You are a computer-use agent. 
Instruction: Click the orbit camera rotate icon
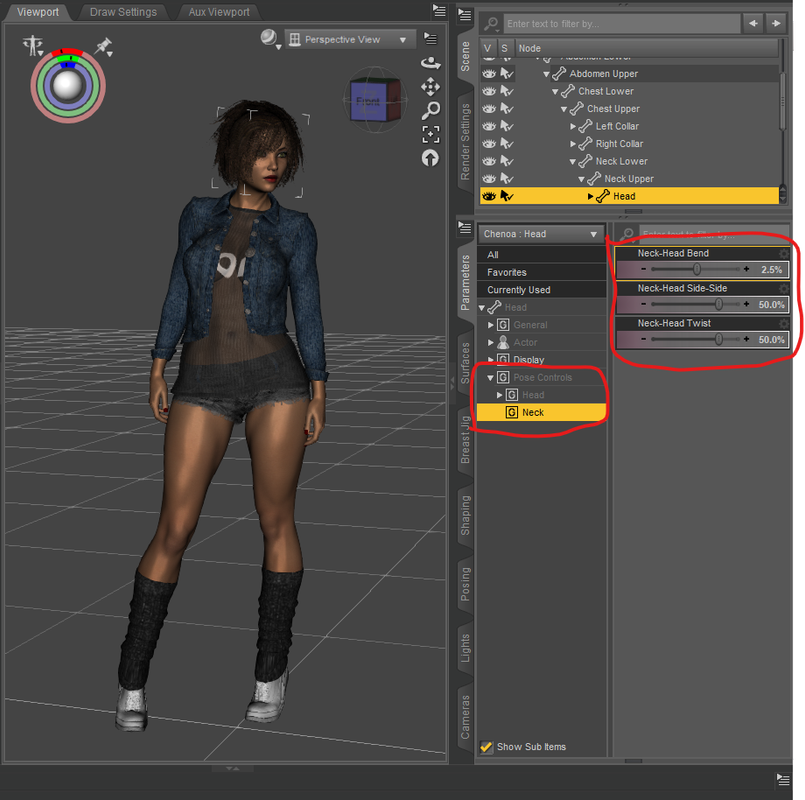(x=430, y=64)
